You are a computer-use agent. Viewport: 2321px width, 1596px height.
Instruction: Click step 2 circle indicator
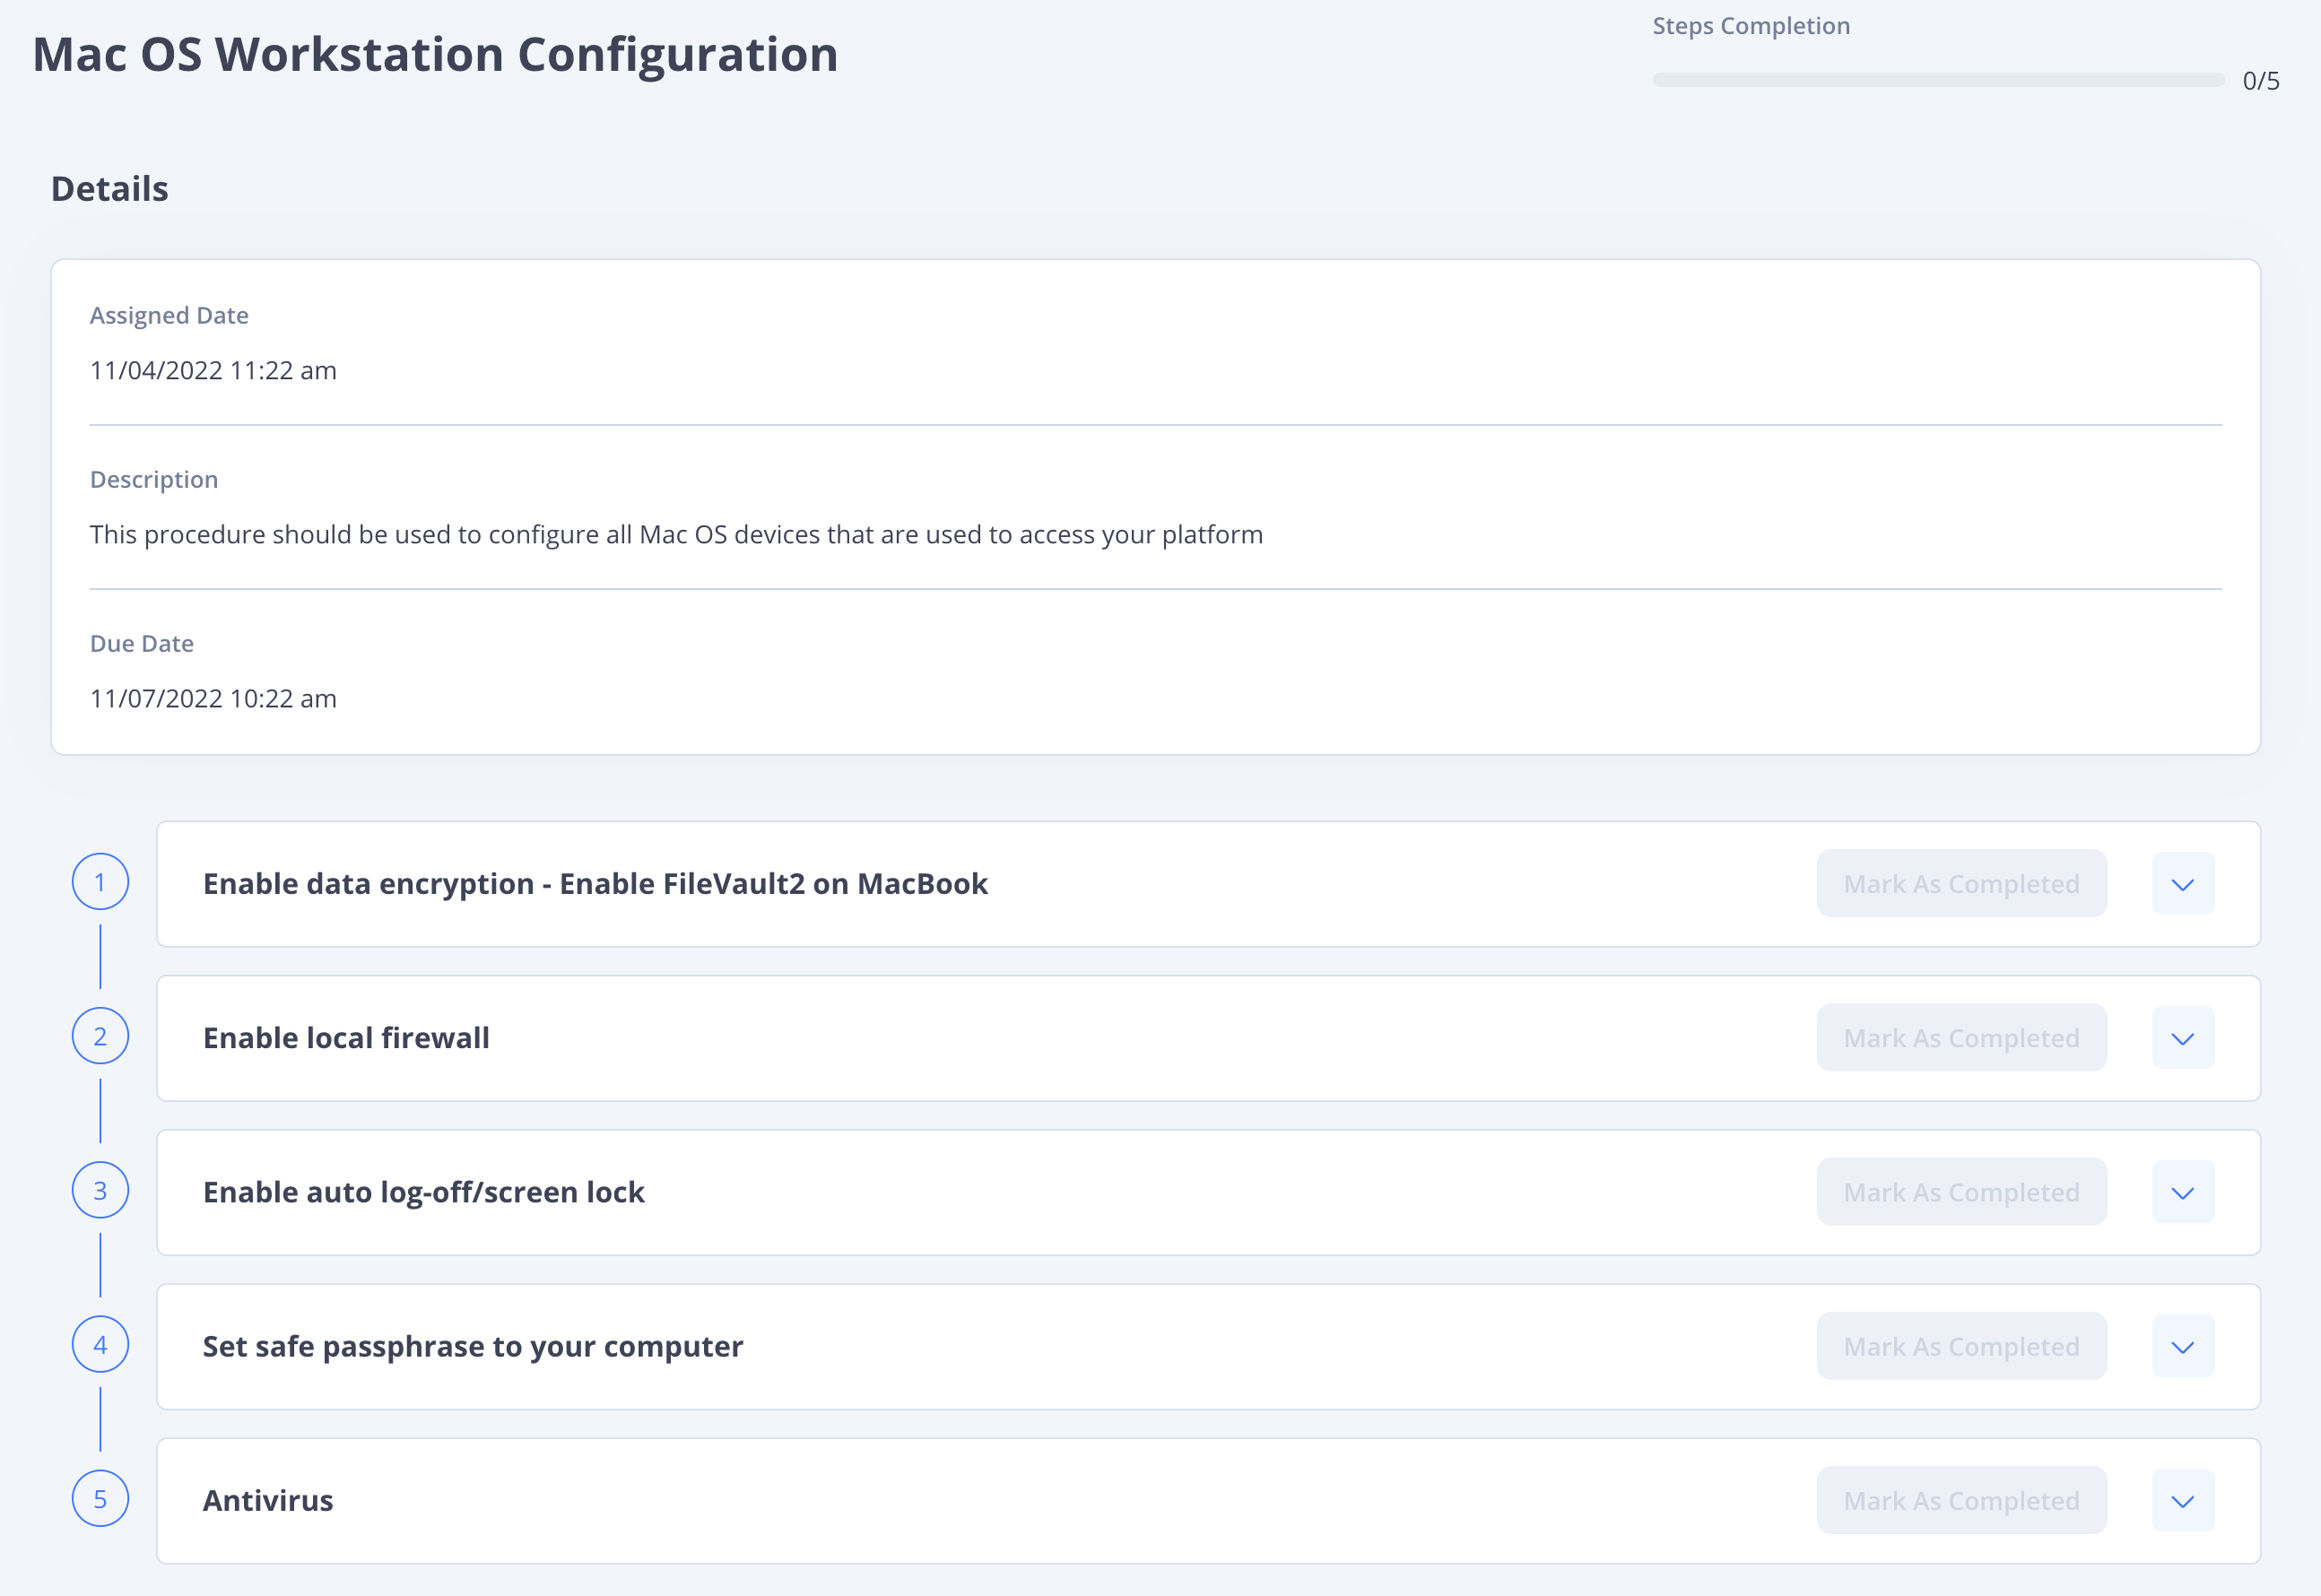pyautogui.click(x=100, y=1036)
